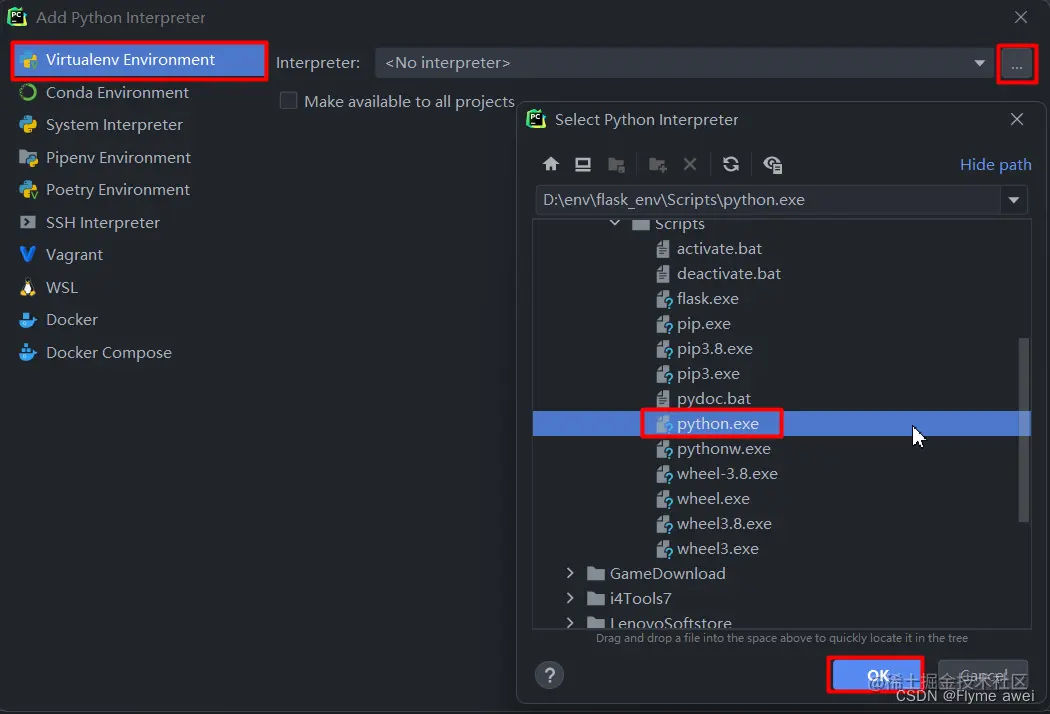This screenshot has width=1050, height=714.
Task: Click the SSH Interpreter terminal icon
Action: 28,222
